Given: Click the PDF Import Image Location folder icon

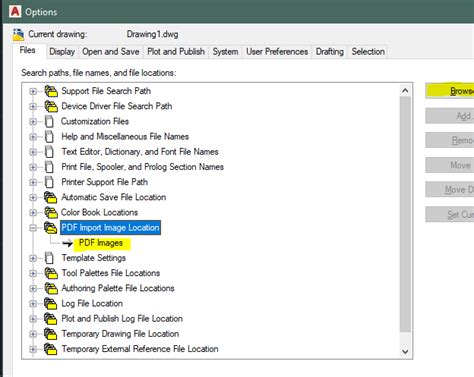Looking at the screenshot, I should [51, 228].
